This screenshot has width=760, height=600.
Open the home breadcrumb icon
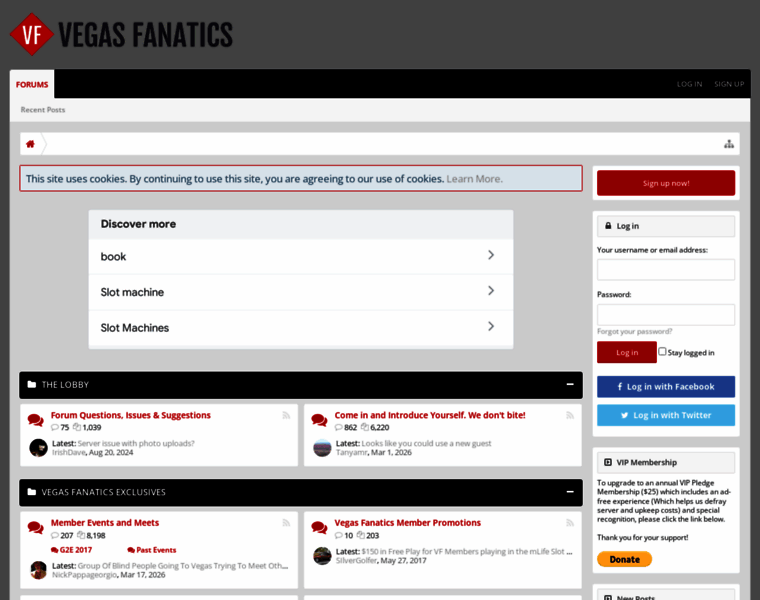[x=31, y=144]
